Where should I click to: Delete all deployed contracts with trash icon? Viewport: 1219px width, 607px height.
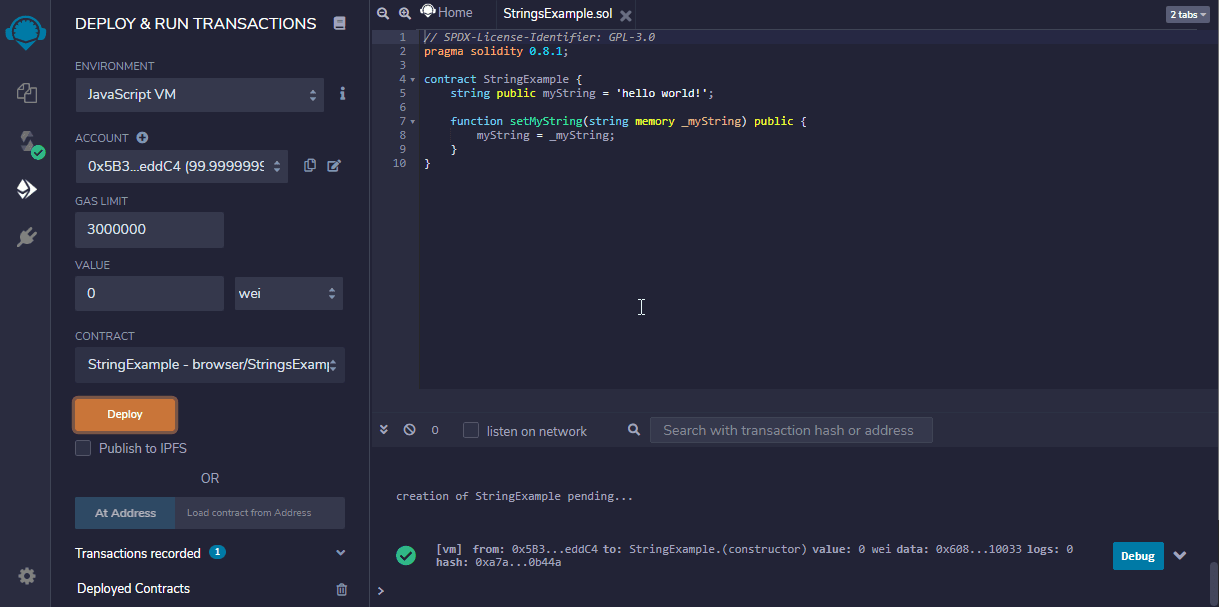[341, 589]
